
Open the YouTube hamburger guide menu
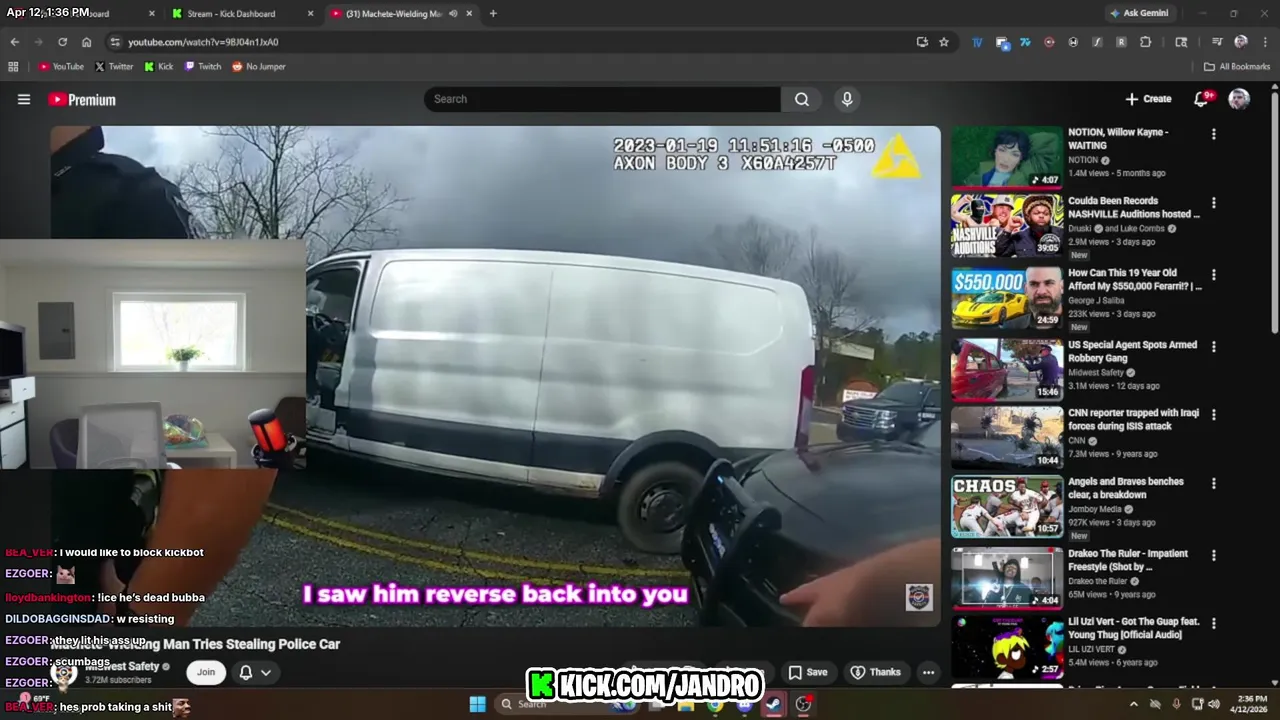coord(24,99)
